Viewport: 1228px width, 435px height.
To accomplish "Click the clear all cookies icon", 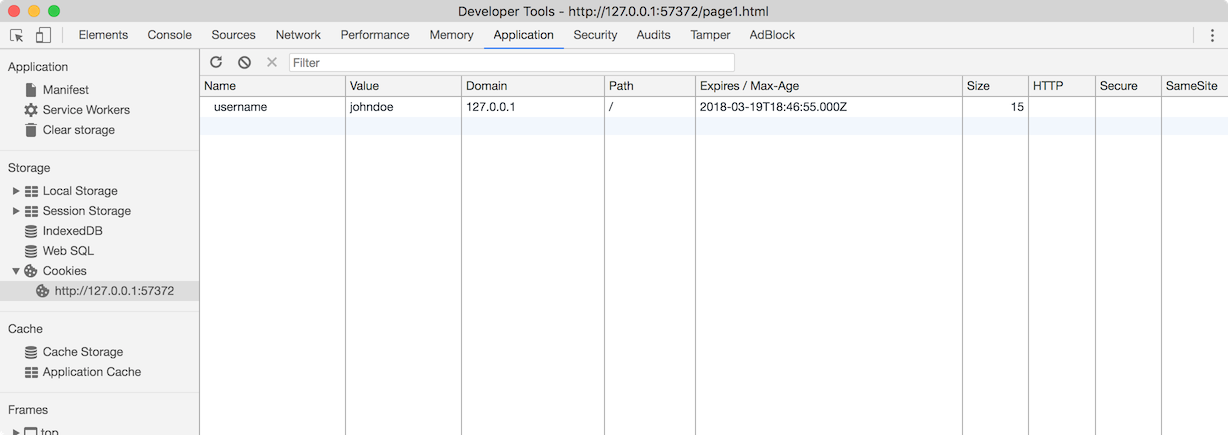I will click(244, 62).
